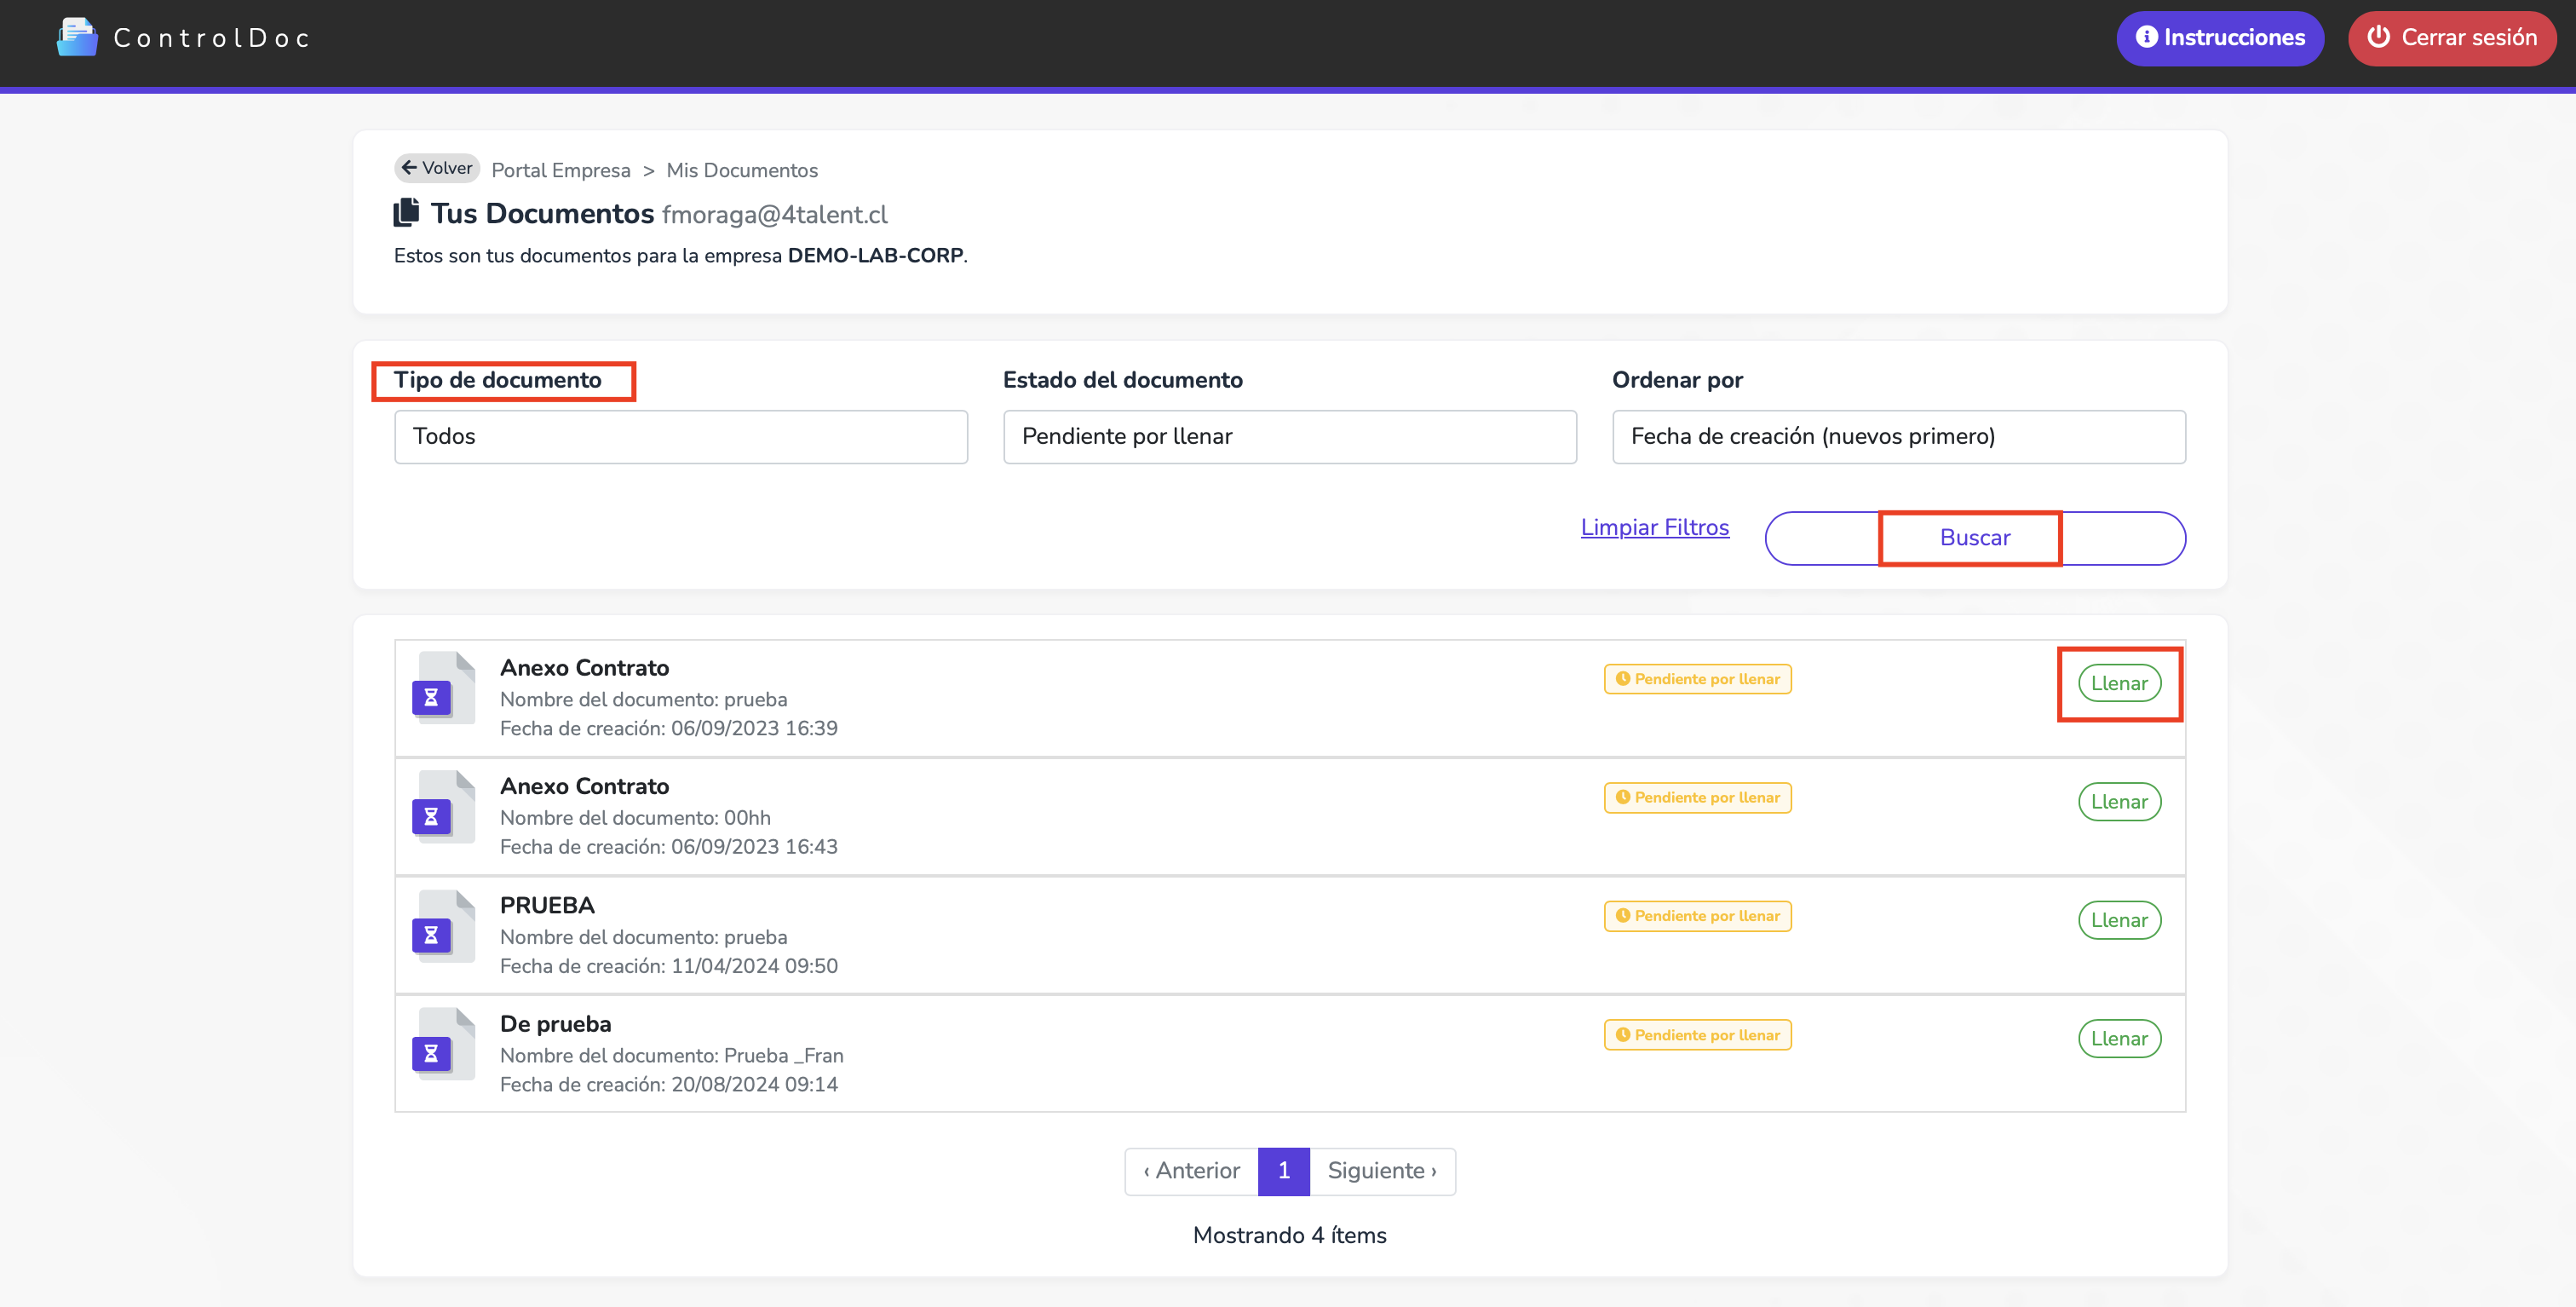The height and width of the screenshot is (1307, 2576).
Task: Click text 'Fecha de creación: 06/09/2023 16:43'
Action: [669, 847]
